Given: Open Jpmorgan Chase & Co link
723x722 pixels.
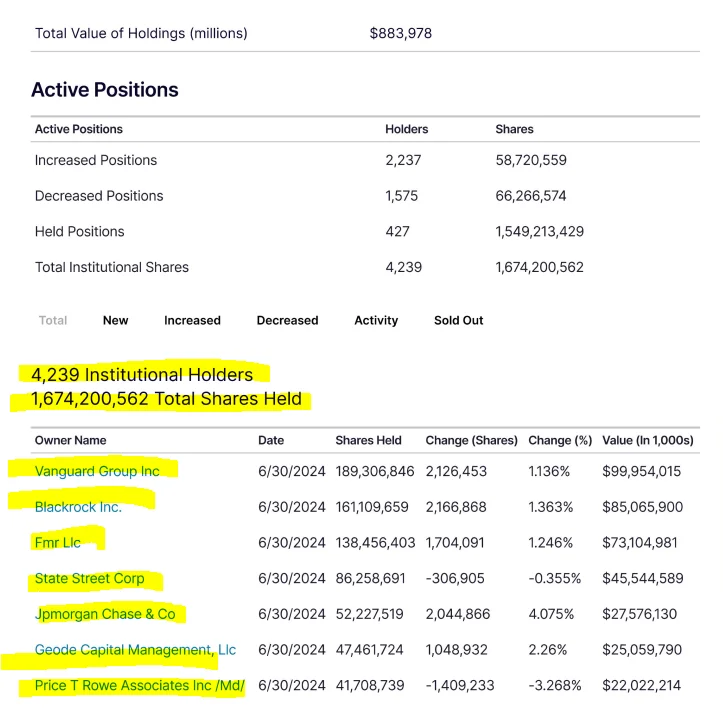Looking at the screenshot, I should (x=105, y=614).
